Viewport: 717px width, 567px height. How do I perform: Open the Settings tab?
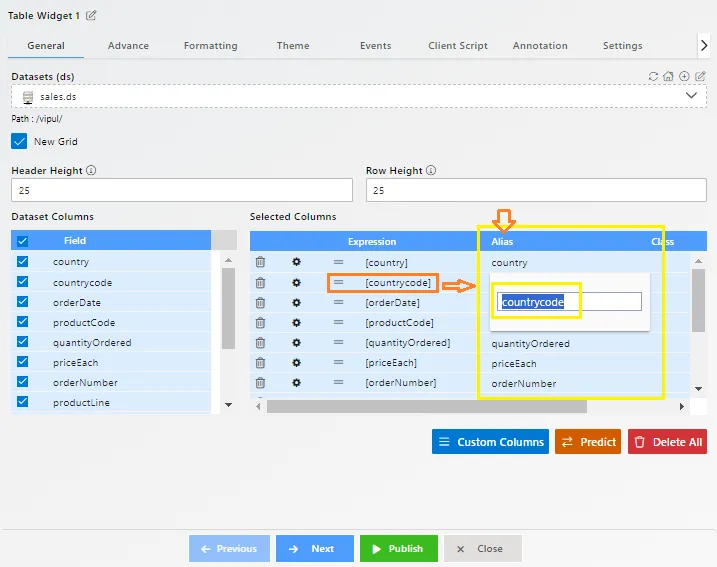622,46
